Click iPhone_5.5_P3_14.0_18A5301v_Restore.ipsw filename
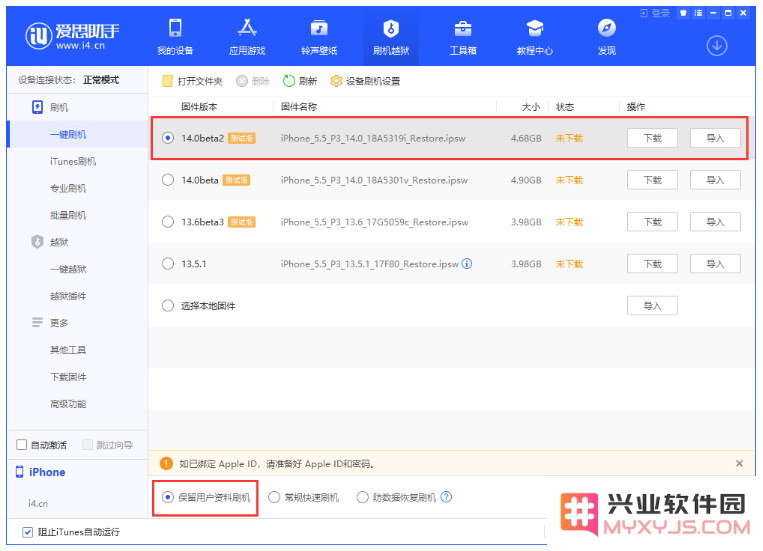The image size is (763, 551). coord(374,180)
